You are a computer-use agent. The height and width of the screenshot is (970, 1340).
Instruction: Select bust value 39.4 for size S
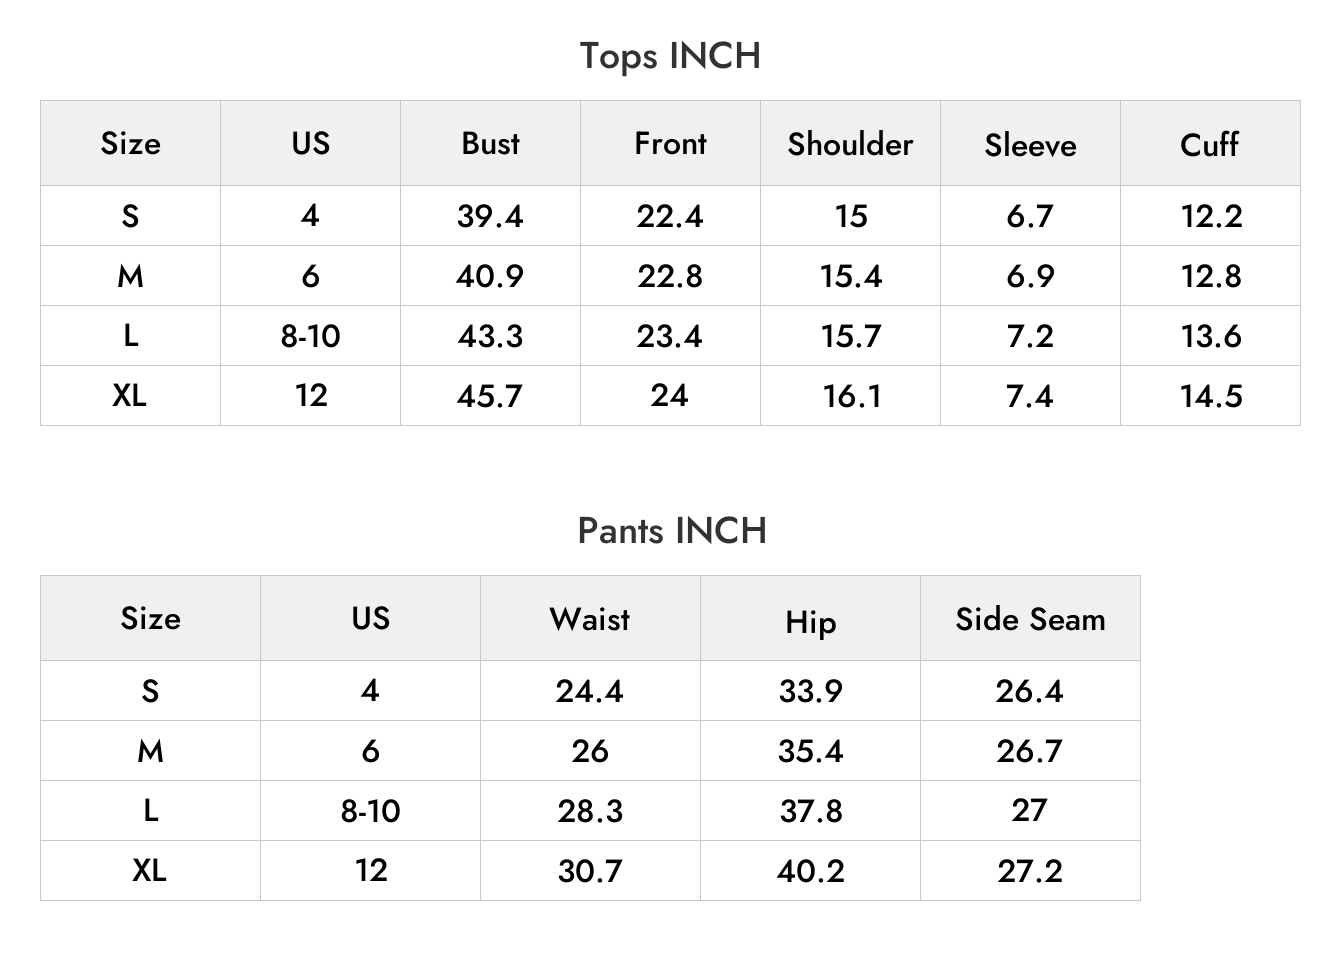tap(490, 216)
